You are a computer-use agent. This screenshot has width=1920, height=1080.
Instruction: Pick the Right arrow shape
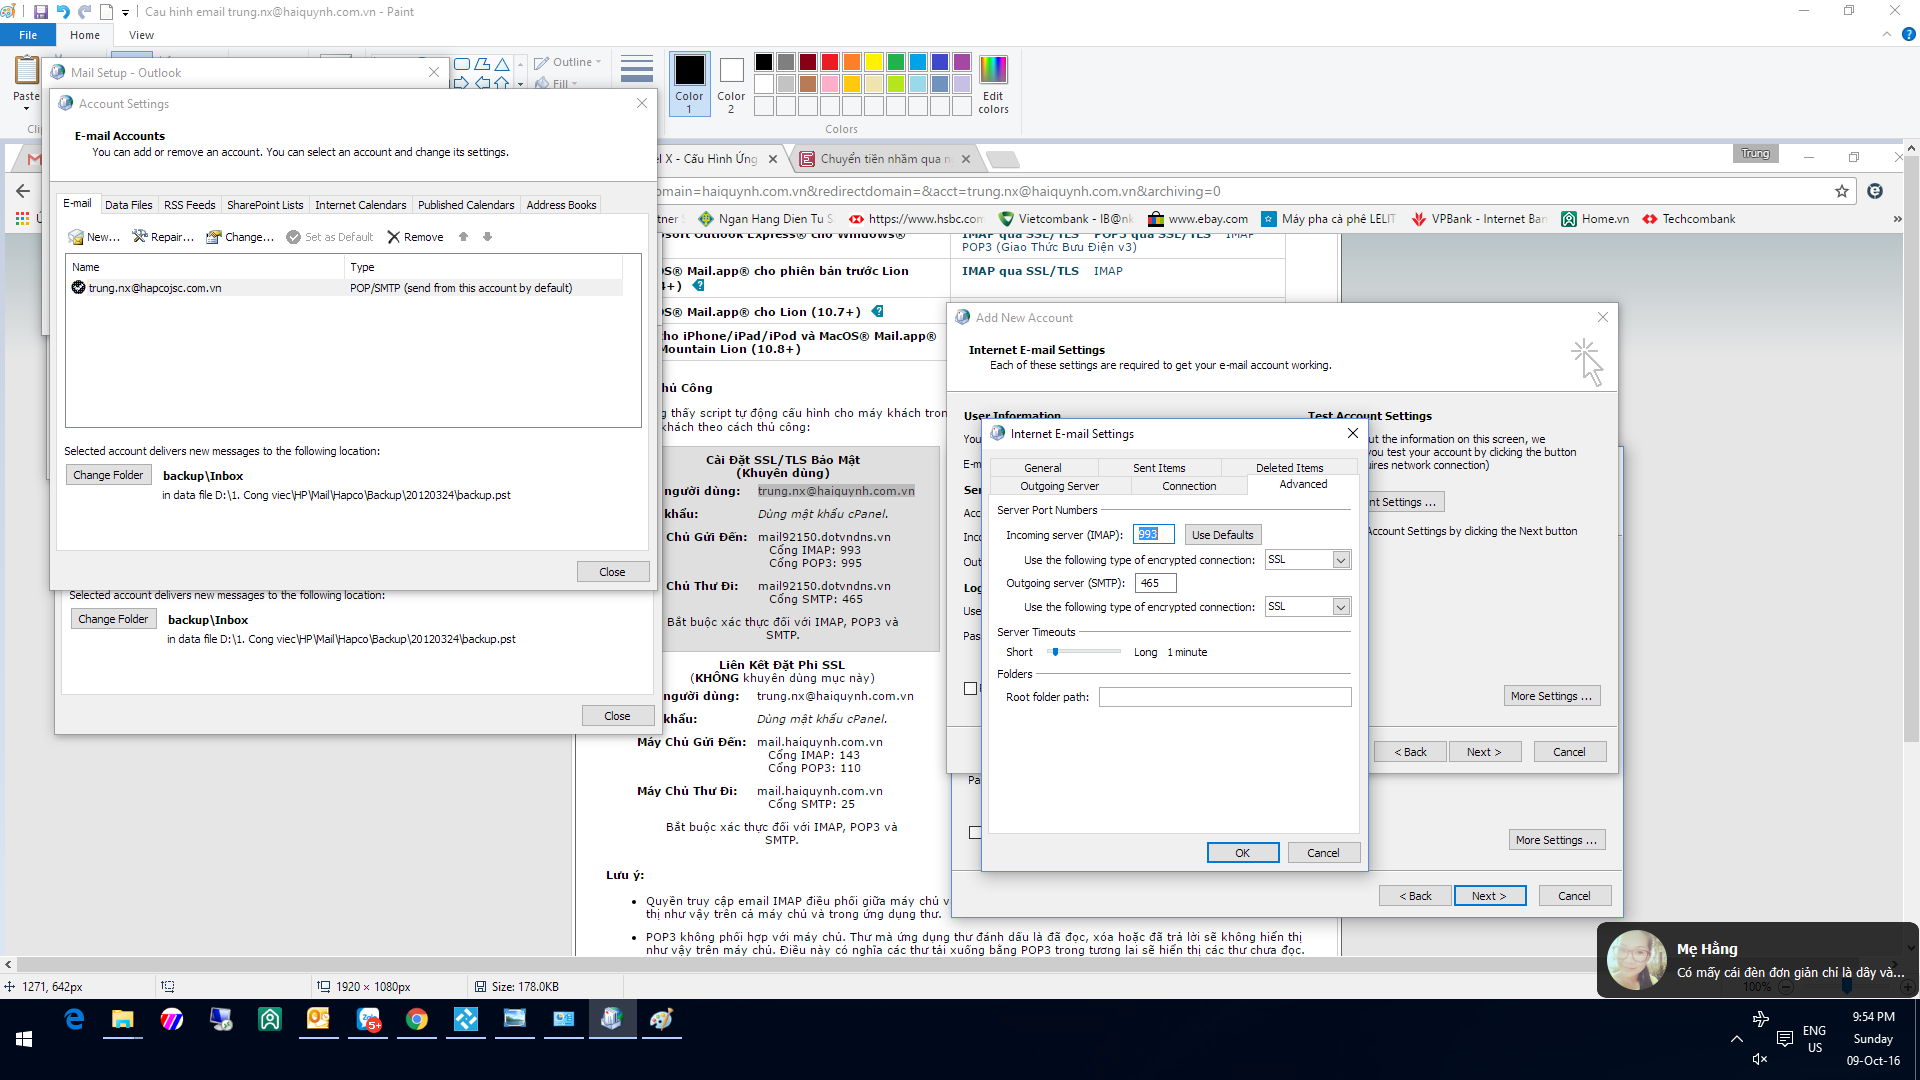(462, 83)
